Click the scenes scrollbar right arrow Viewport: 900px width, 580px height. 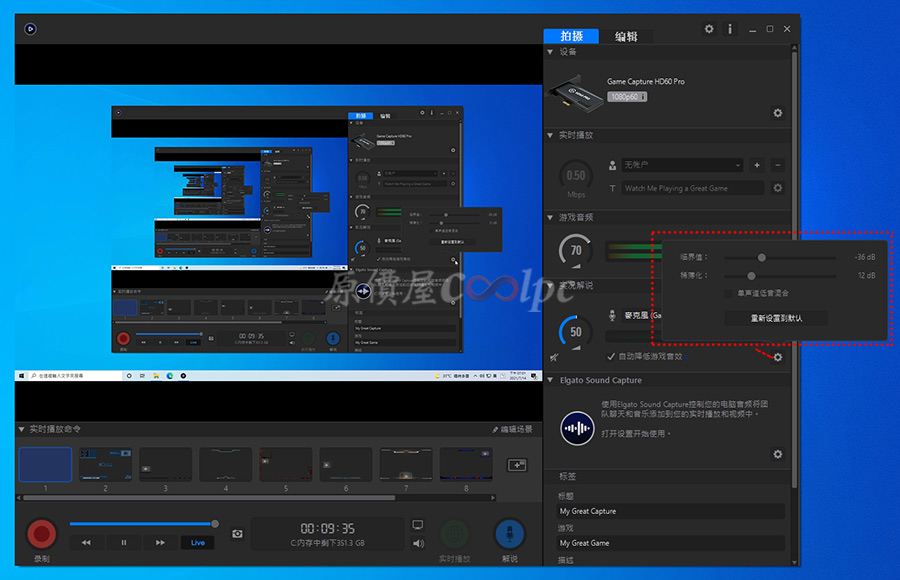point(493,498)
